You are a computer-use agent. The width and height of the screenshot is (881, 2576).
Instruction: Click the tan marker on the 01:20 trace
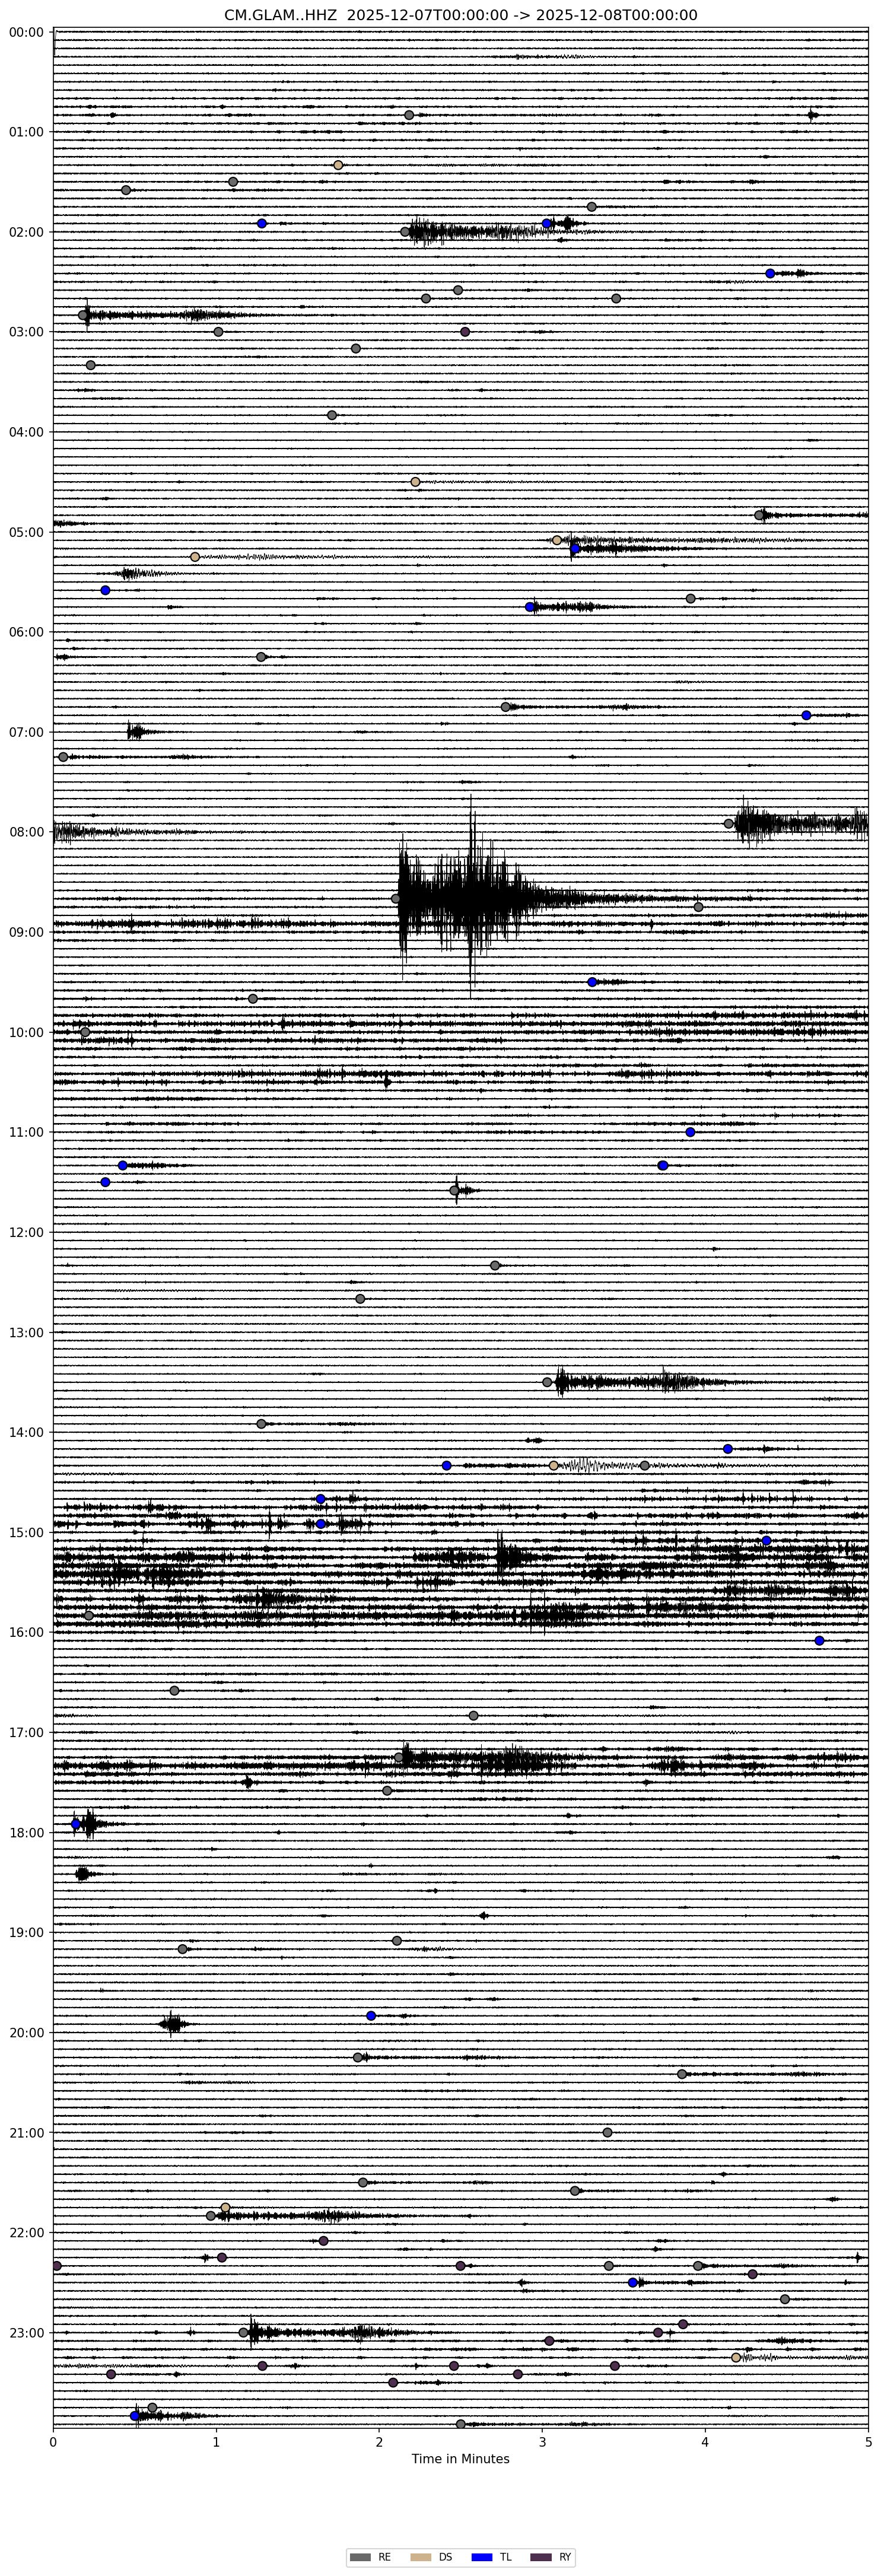338,165
